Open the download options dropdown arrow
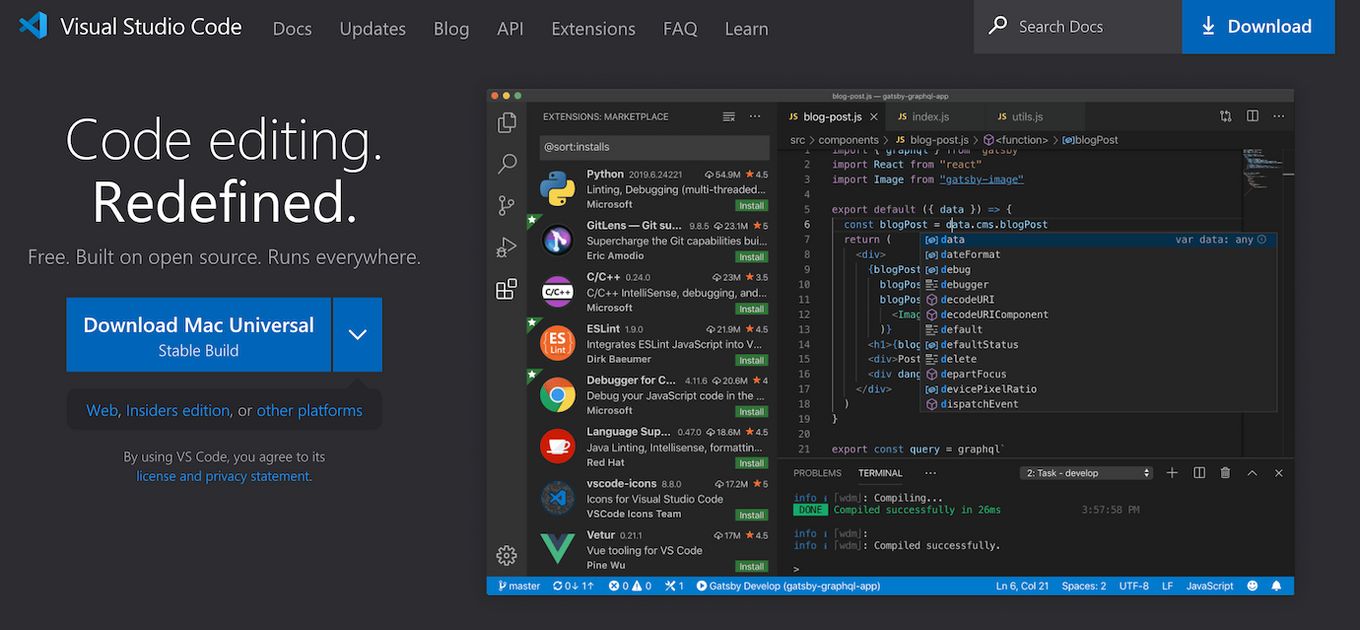The height and width of the screenshot is (630, 1360). pos(357,334)
